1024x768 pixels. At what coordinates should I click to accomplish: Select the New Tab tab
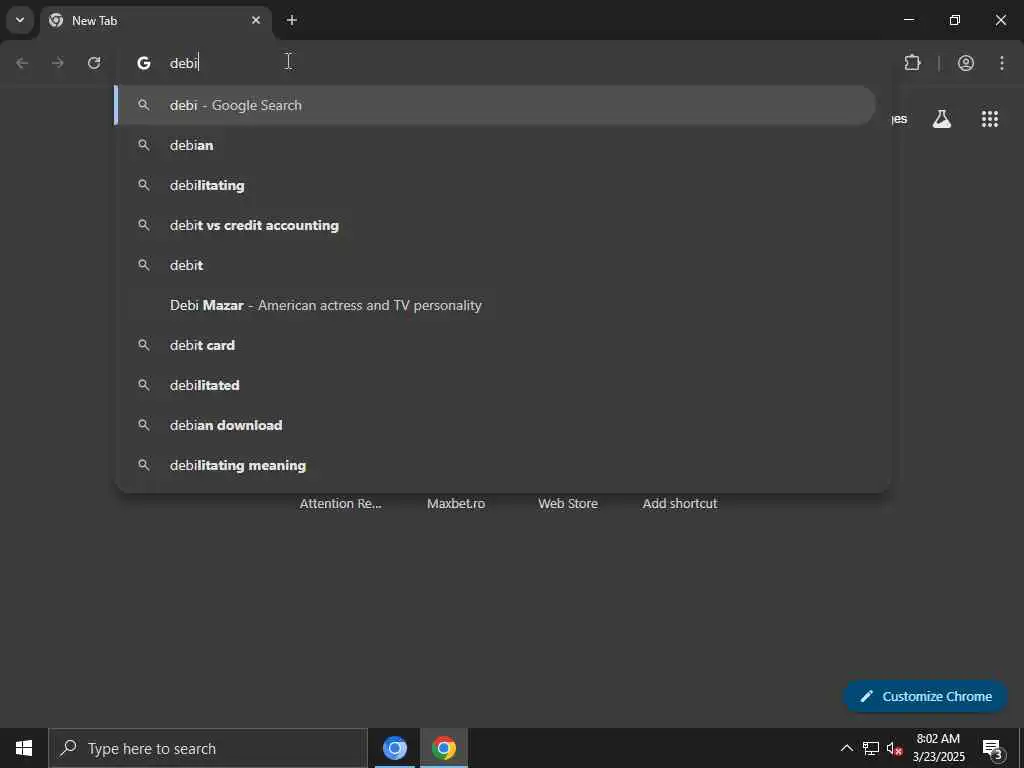coord(155,20)
